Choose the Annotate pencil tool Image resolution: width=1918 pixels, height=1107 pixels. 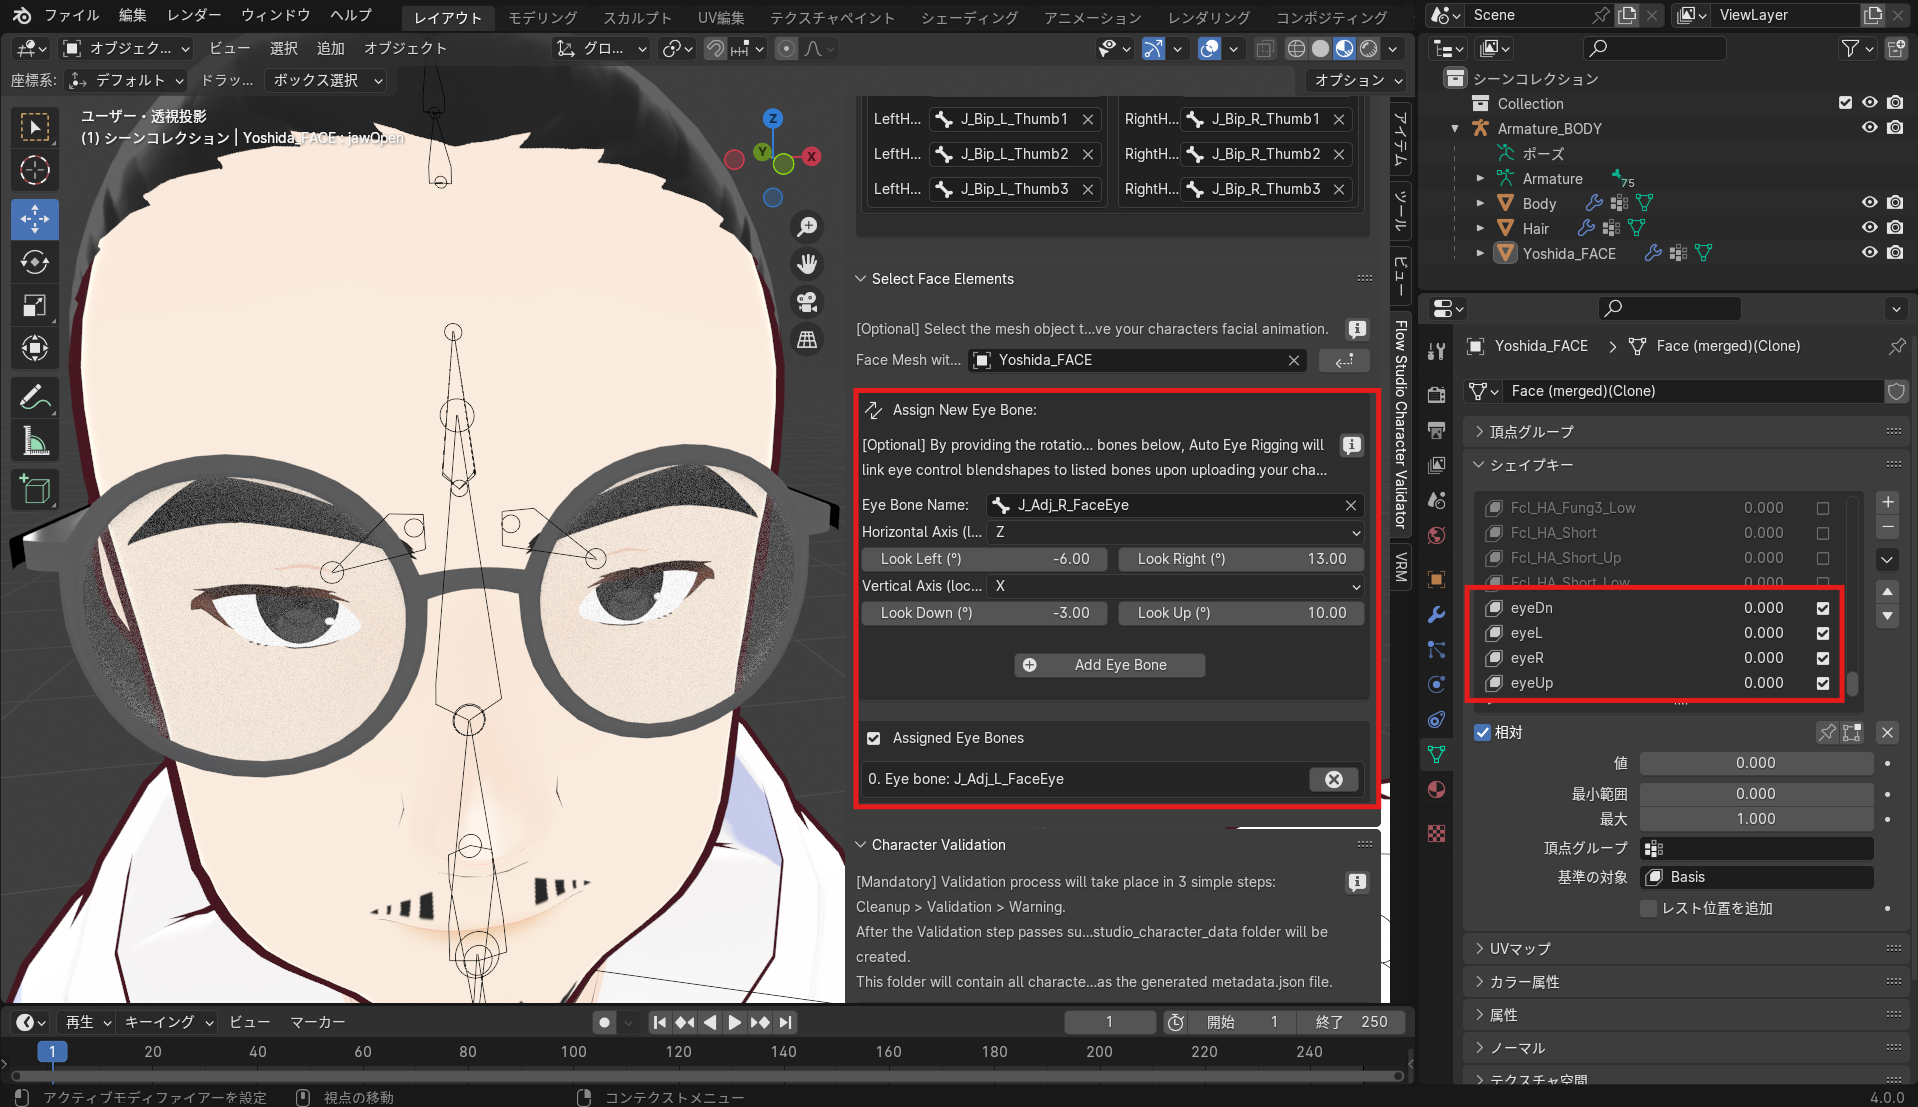point(35,398)
